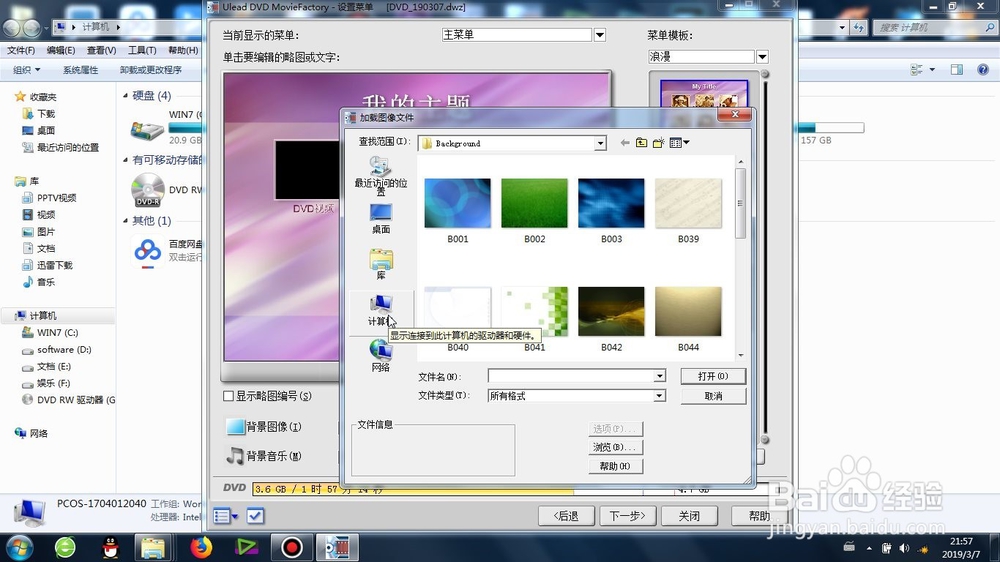Launch Firefox from taskbar

point(201,547)
